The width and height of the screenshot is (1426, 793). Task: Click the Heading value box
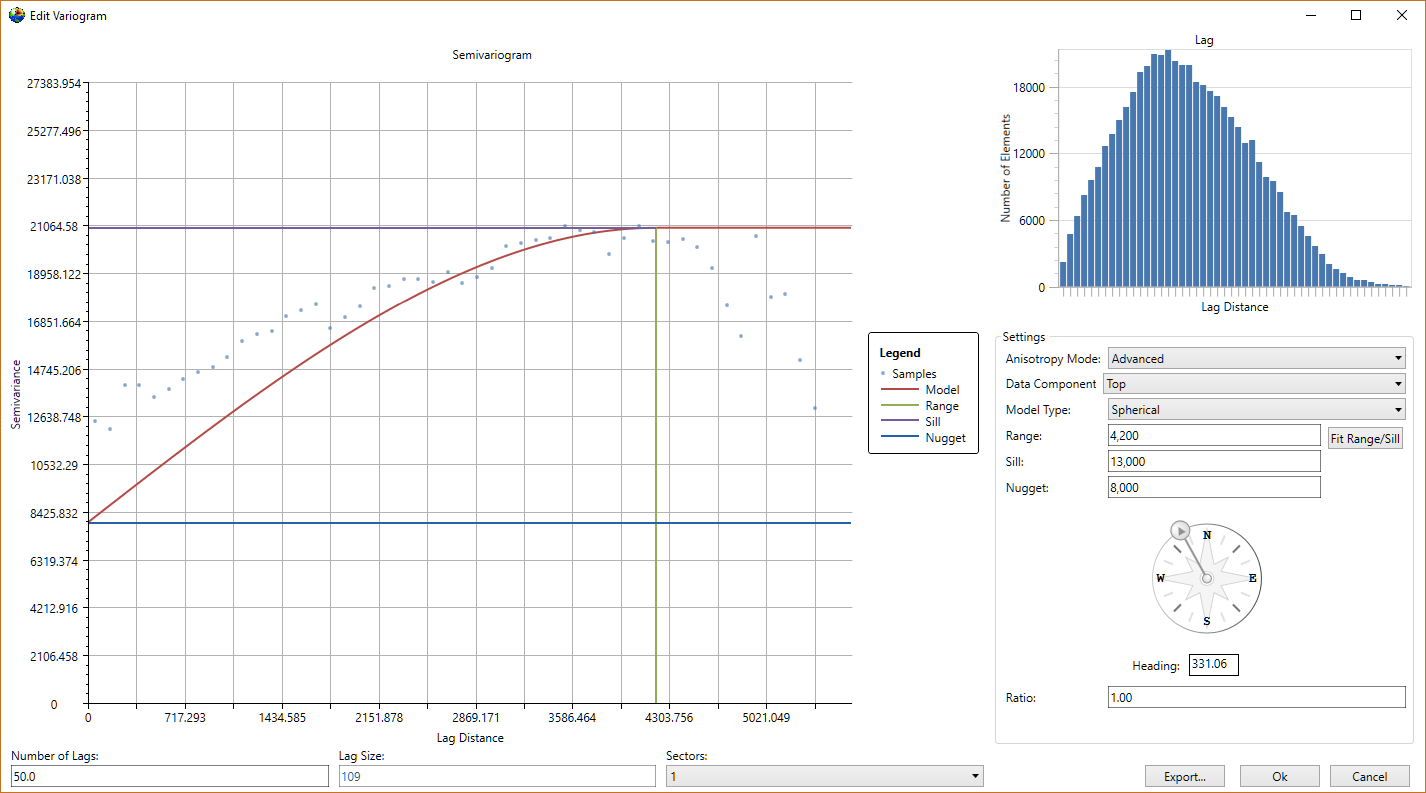[x=1213, y=665]
